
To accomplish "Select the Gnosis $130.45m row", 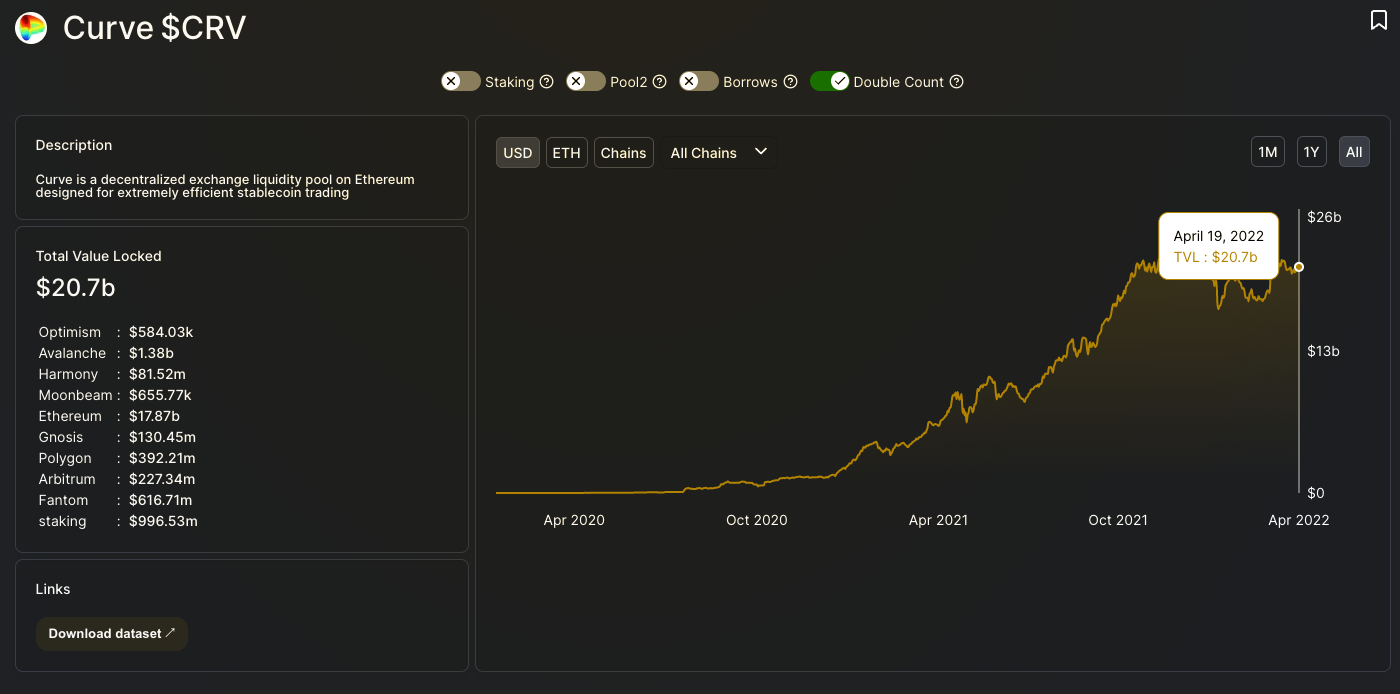I will point(117,437).
